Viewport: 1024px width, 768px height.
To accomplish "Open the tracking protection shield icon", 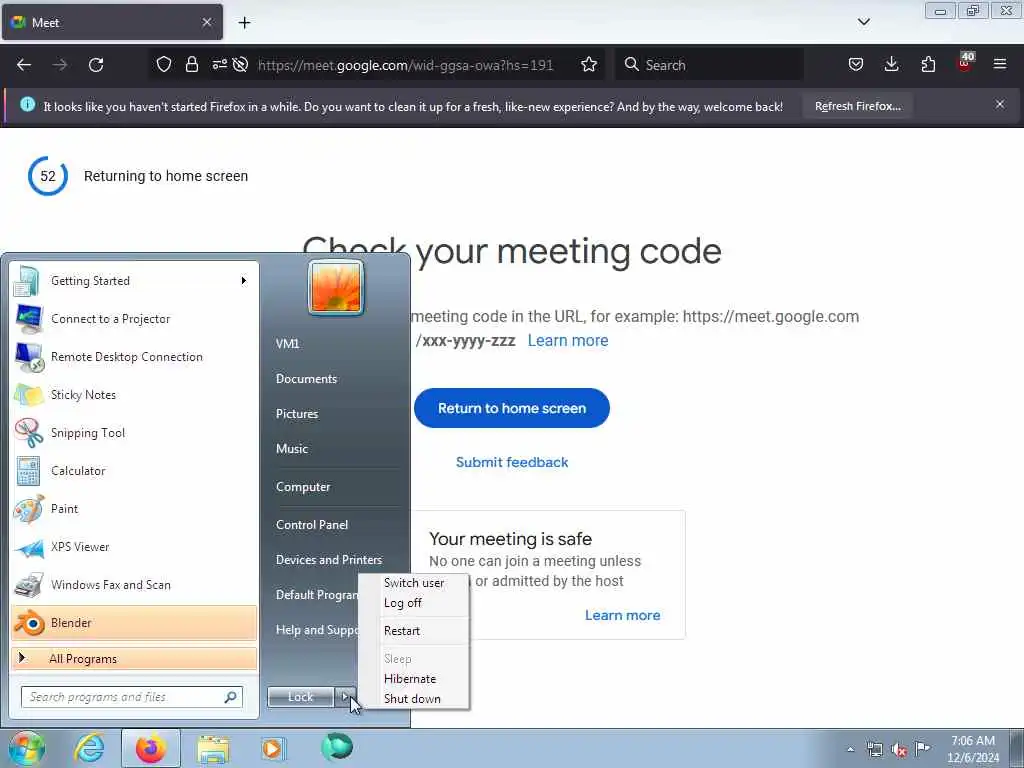I will tap(163, 65).
